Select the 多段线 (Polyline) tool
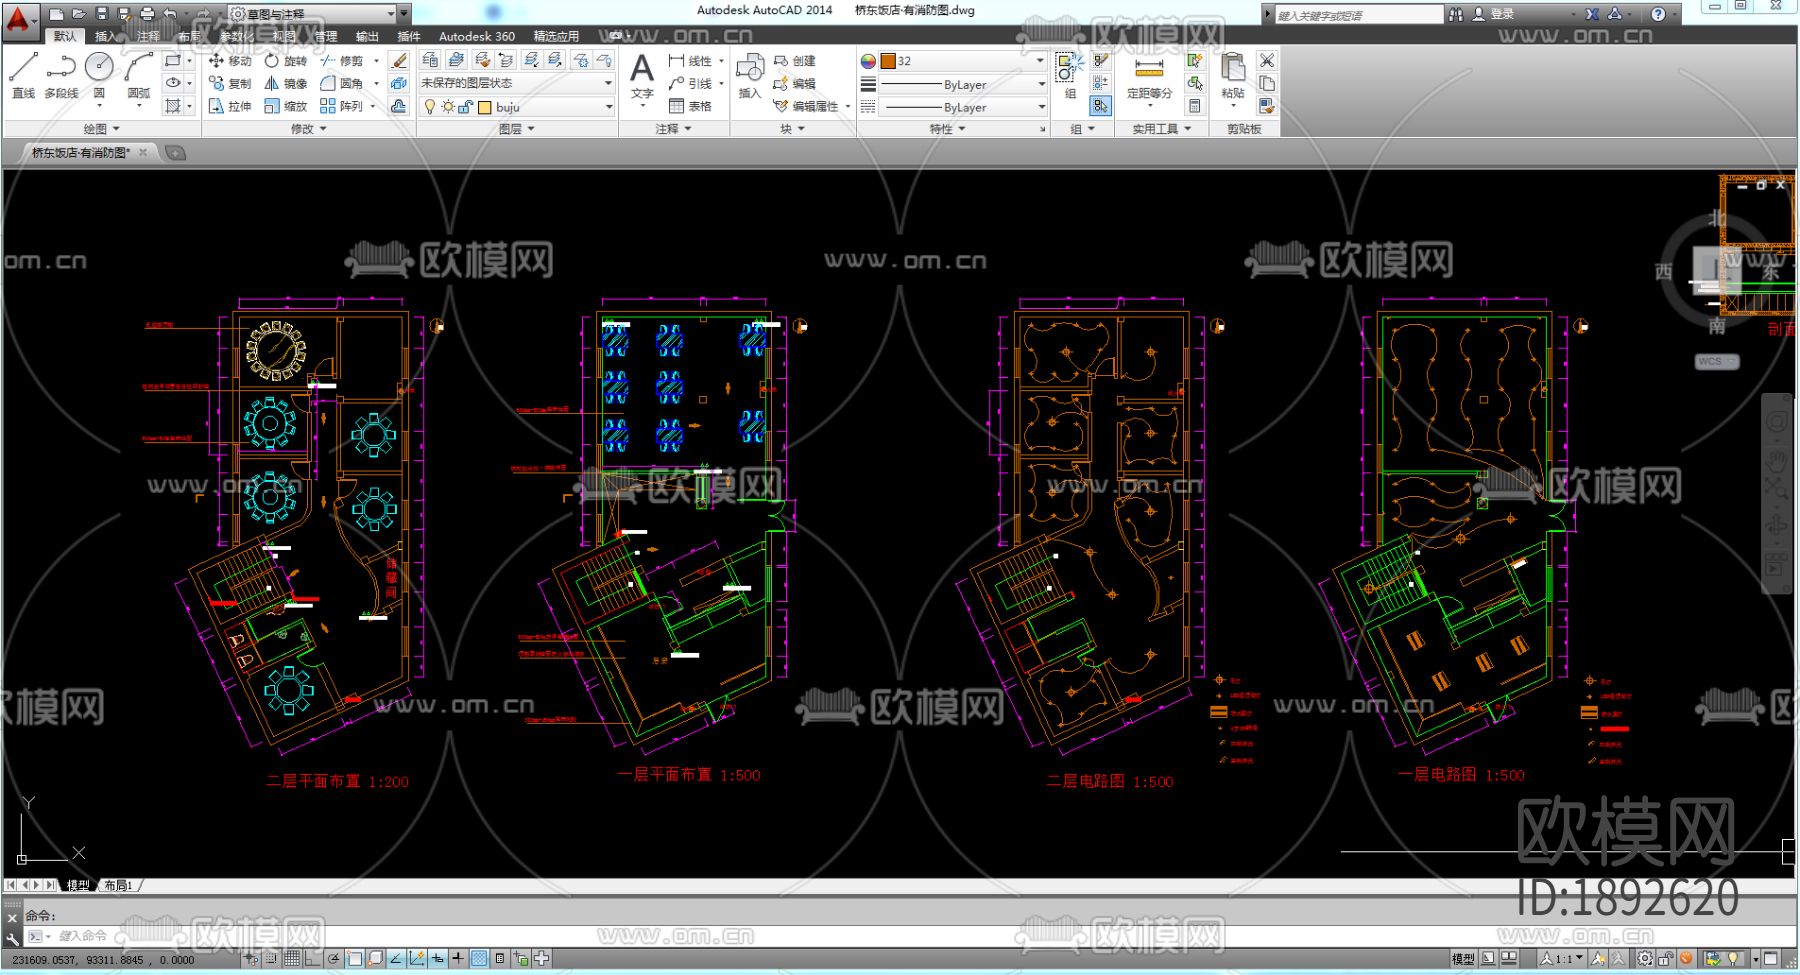 tap(61, 75)
